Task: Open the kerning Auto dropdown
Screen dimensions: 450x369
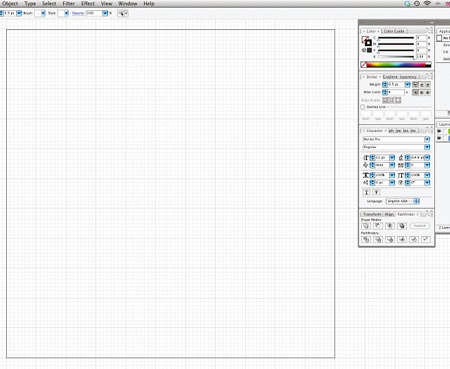Action: pyautogui.click(x=392, y=165)
